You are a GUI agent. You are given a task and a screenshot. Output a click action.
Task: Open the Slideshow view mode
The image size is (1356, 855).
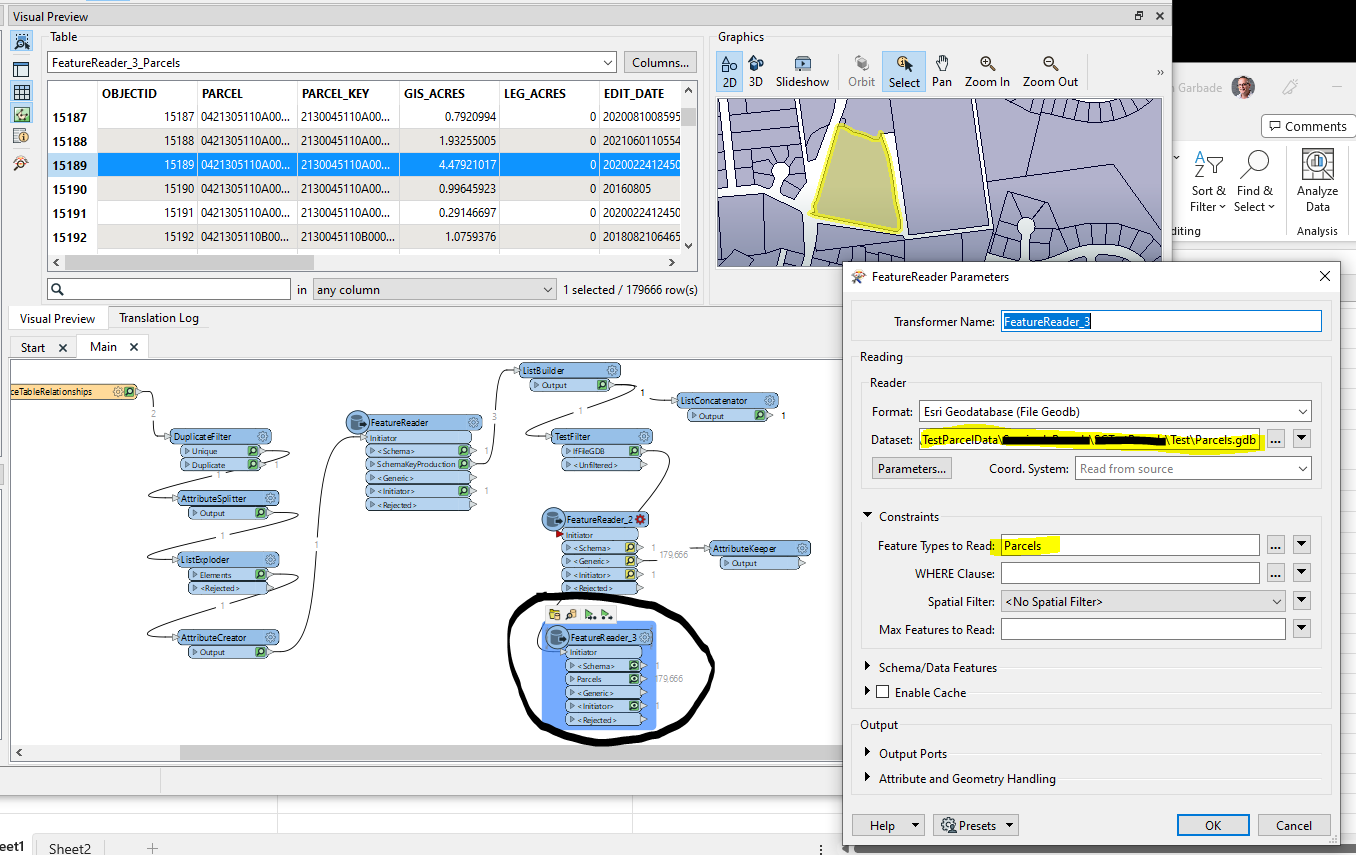802,71
